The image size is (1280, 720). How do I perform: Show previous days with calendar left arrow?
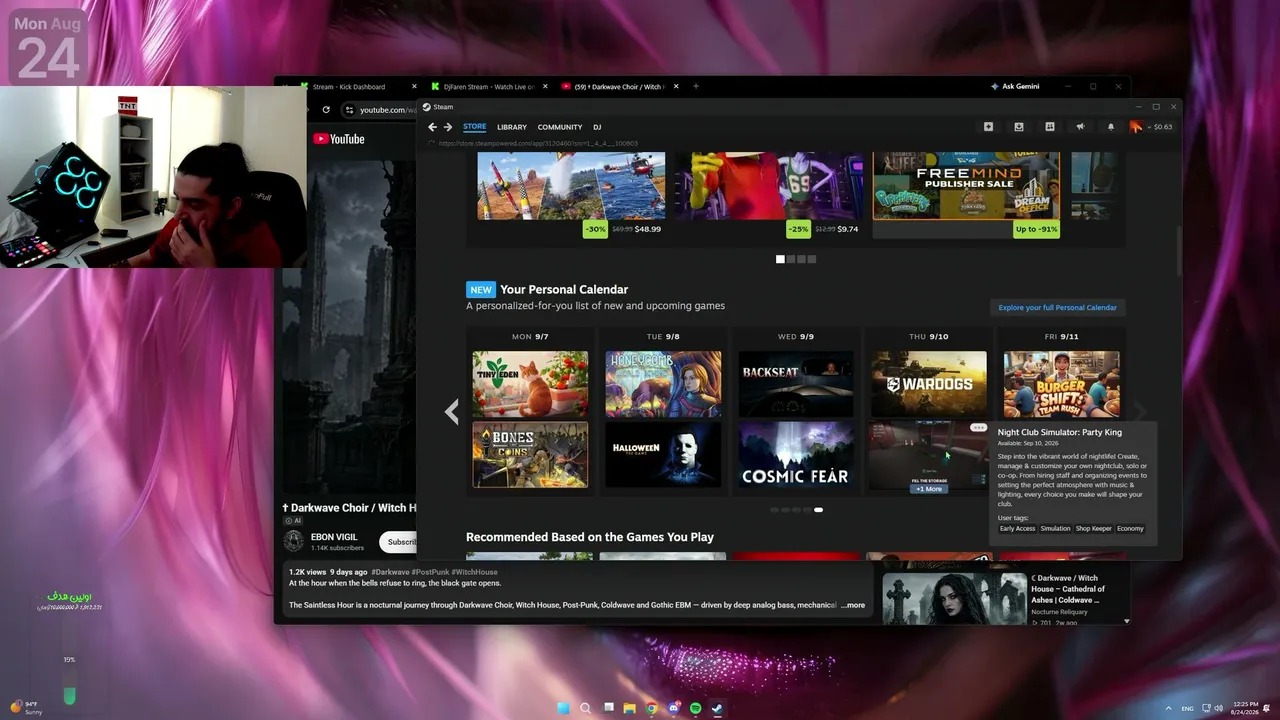452,411
